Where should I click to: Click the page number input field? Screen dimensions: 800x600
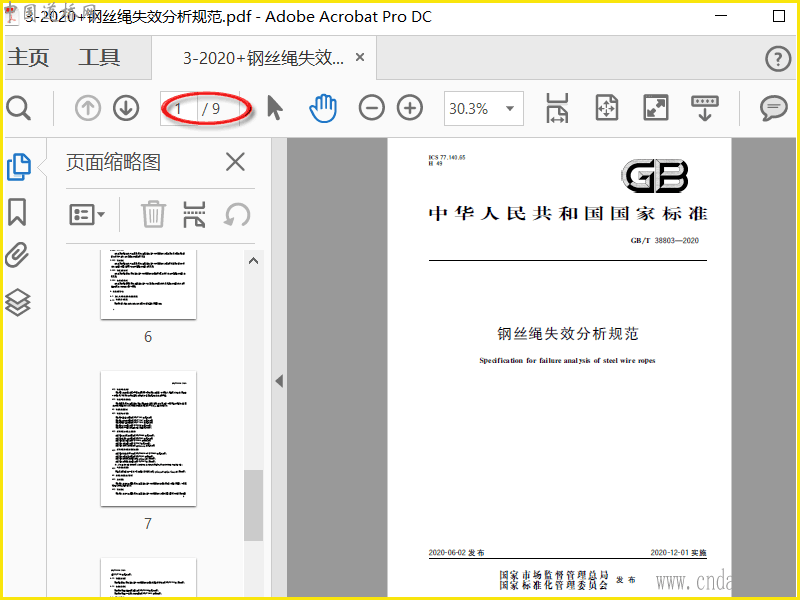pyautogui.click(x=179, y=109)
